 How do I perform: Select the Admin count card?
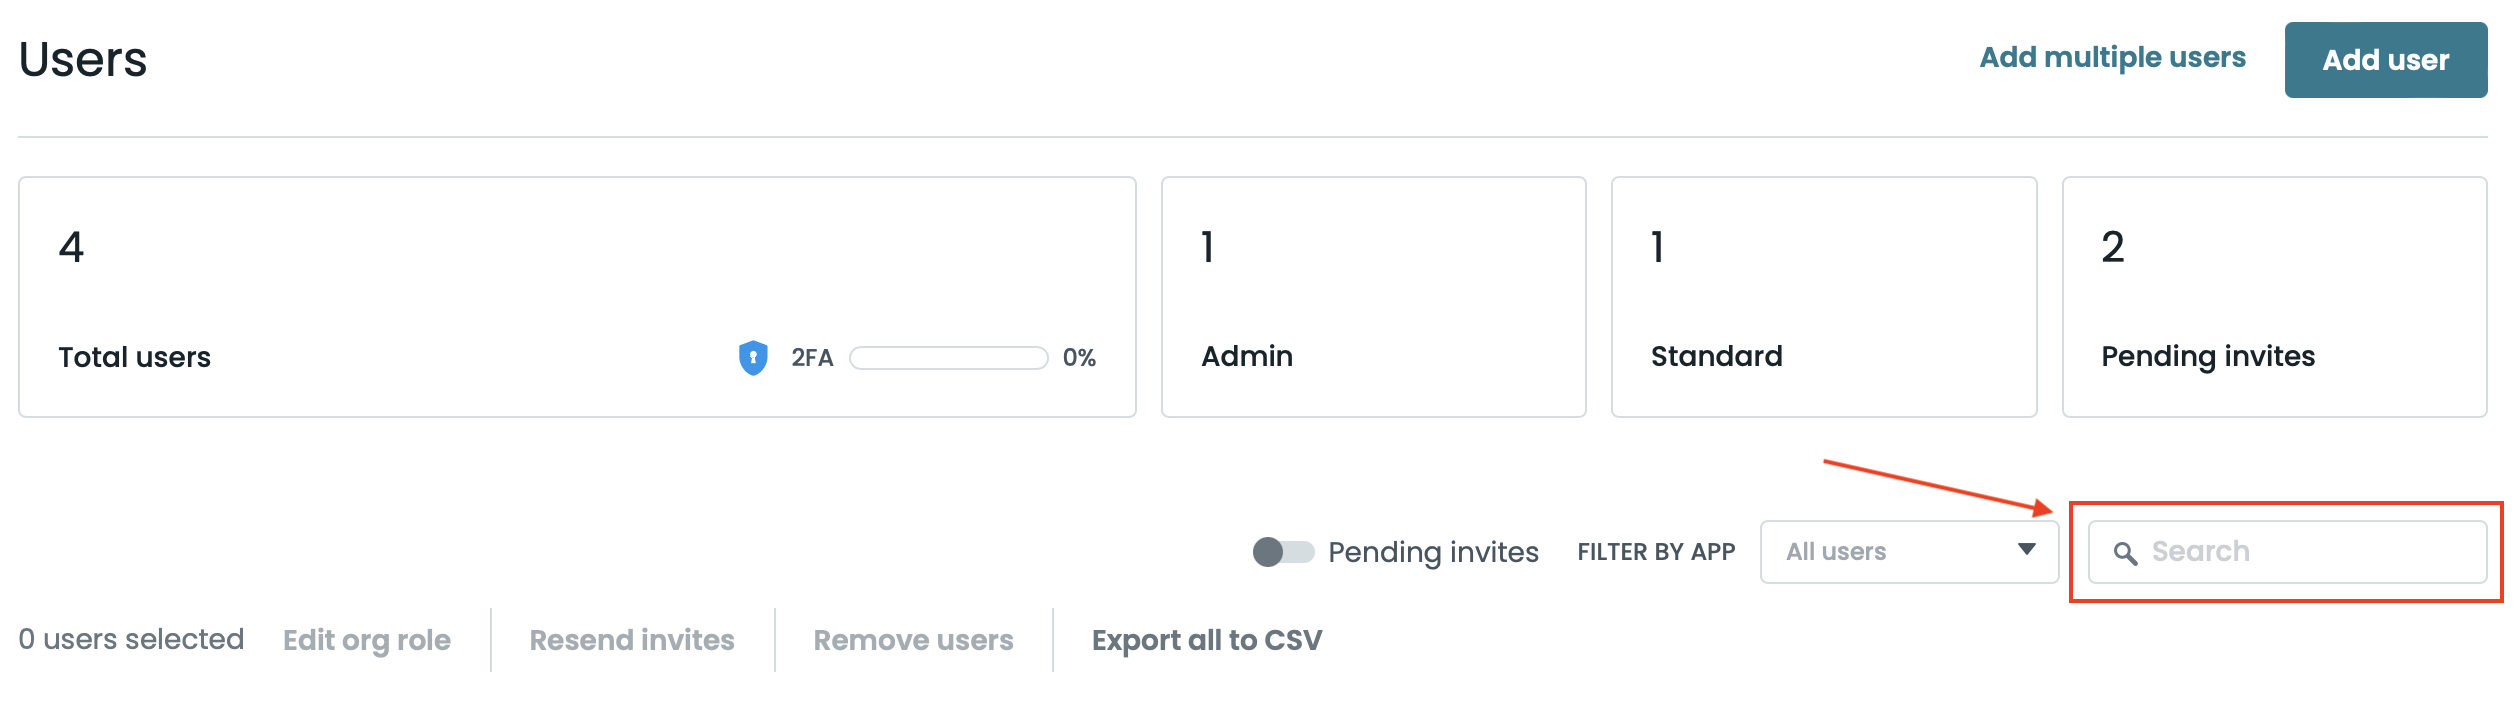1373,297
